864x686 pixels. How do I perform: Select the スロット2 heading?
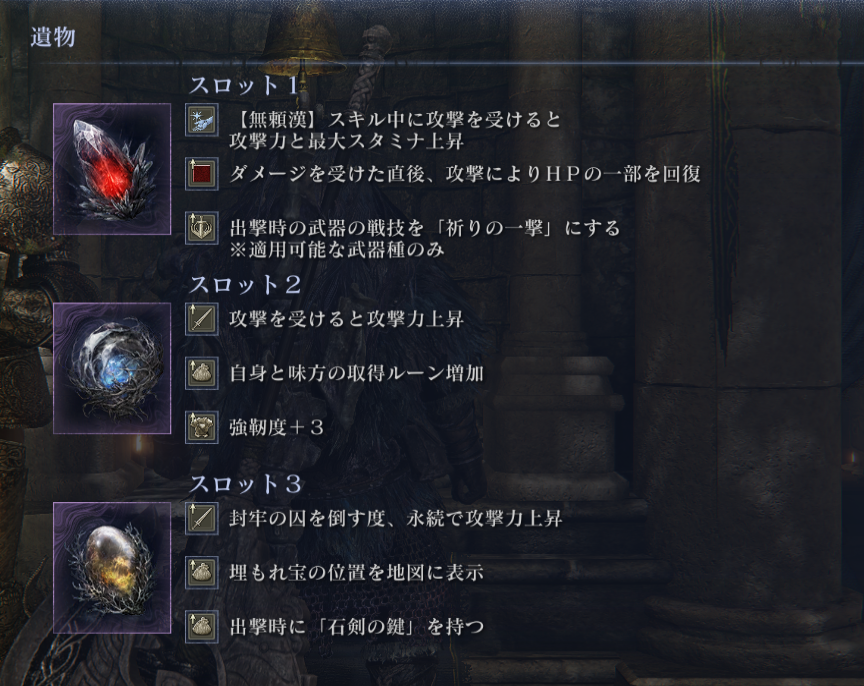[x=245, y=285]
